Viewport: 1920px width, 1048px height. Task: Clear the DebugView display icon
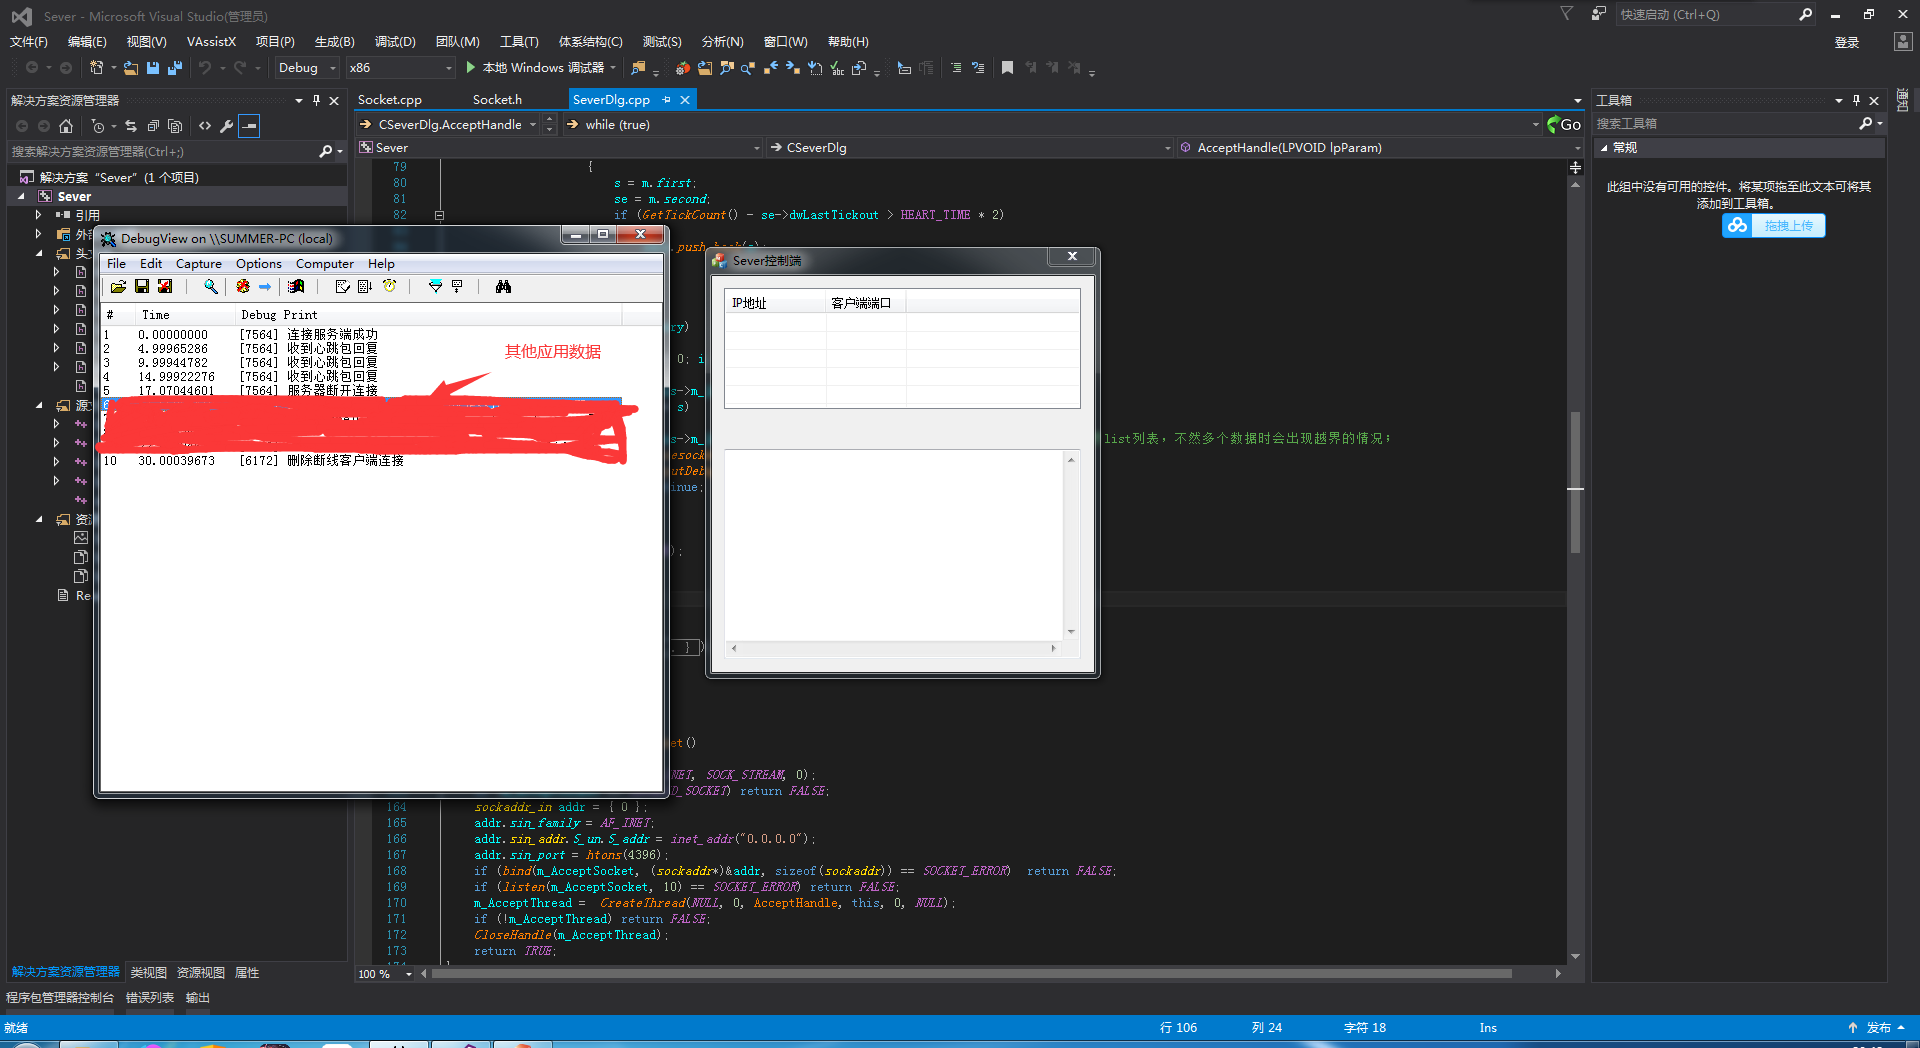pos(343,287)
